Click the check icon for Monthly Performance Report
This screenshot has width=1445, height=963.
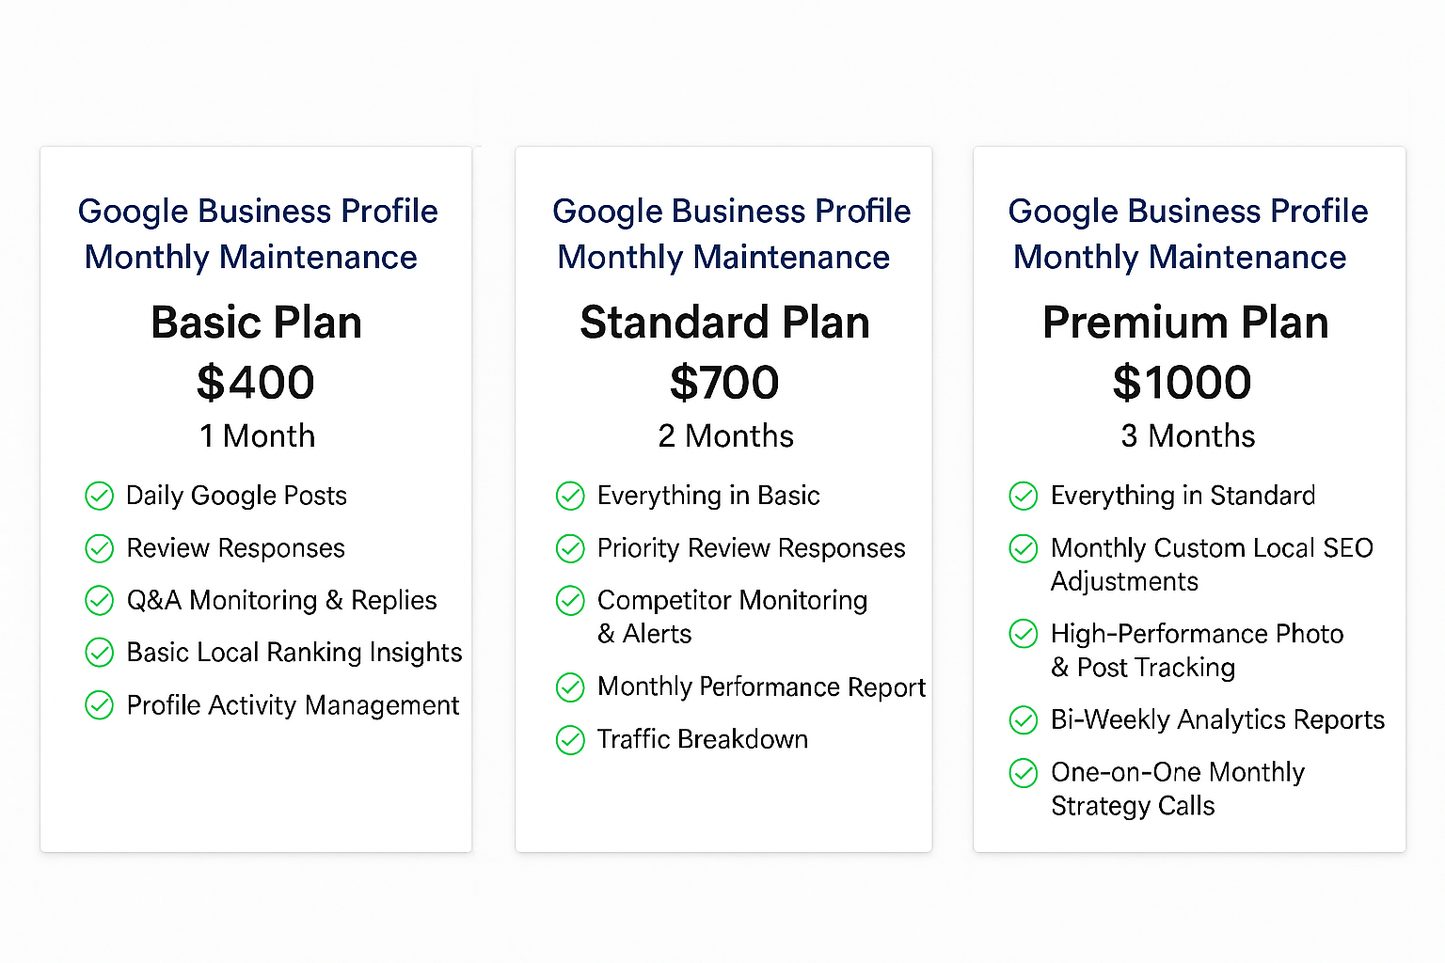570,687
